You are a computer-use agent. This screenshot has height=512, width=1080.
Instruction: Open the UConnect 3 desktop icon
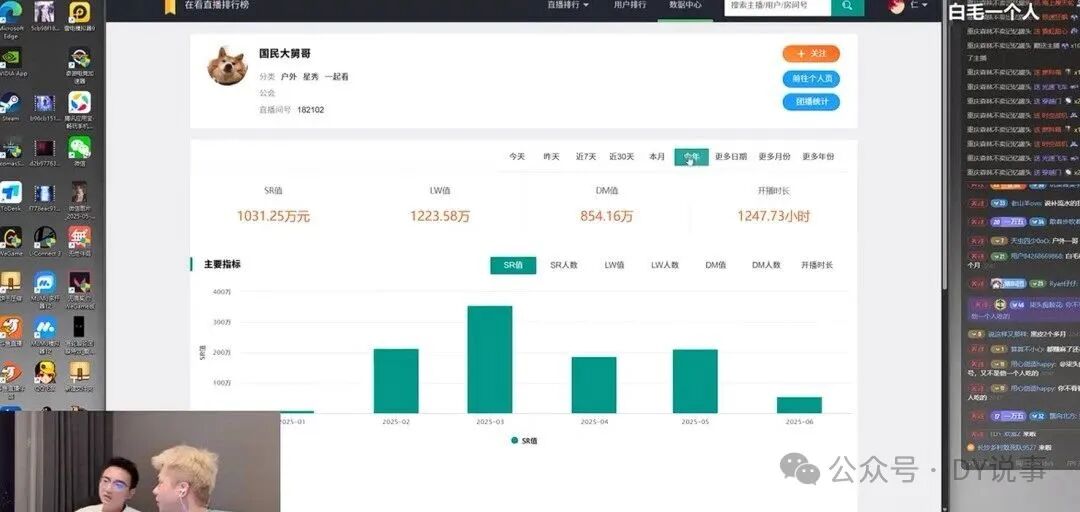pos(45,237)
